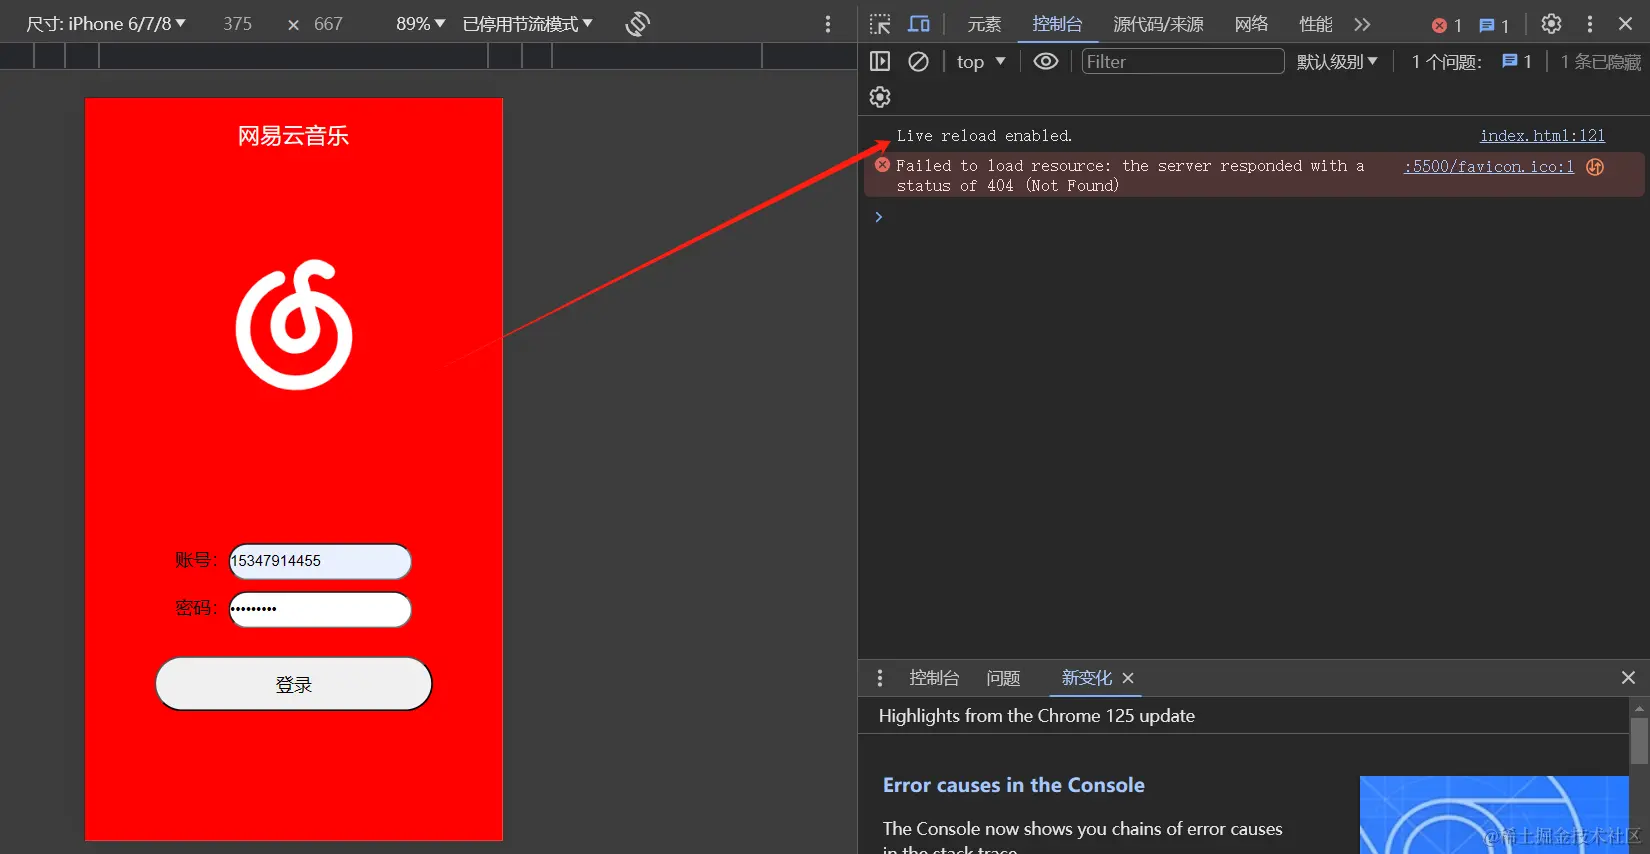Open the 89% zoom level dropdown
The width and height of the screenshot is (1650, 854).
point(421,24)
